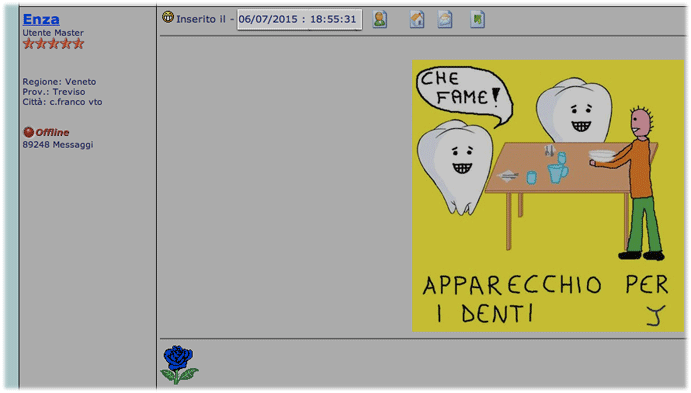Click the Prov.: Treviso line

pos(54,92)
